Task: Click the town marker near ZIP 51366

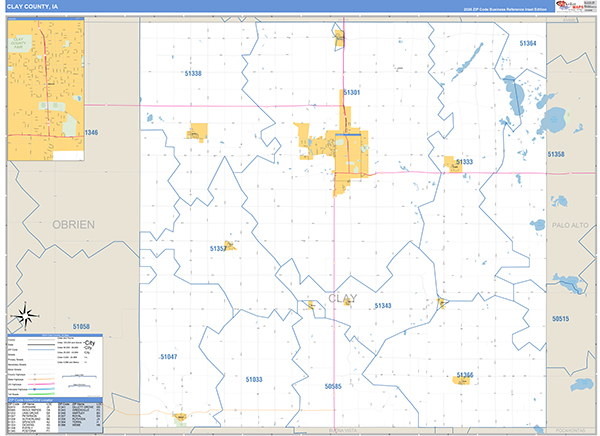Action: coord(465,381)
